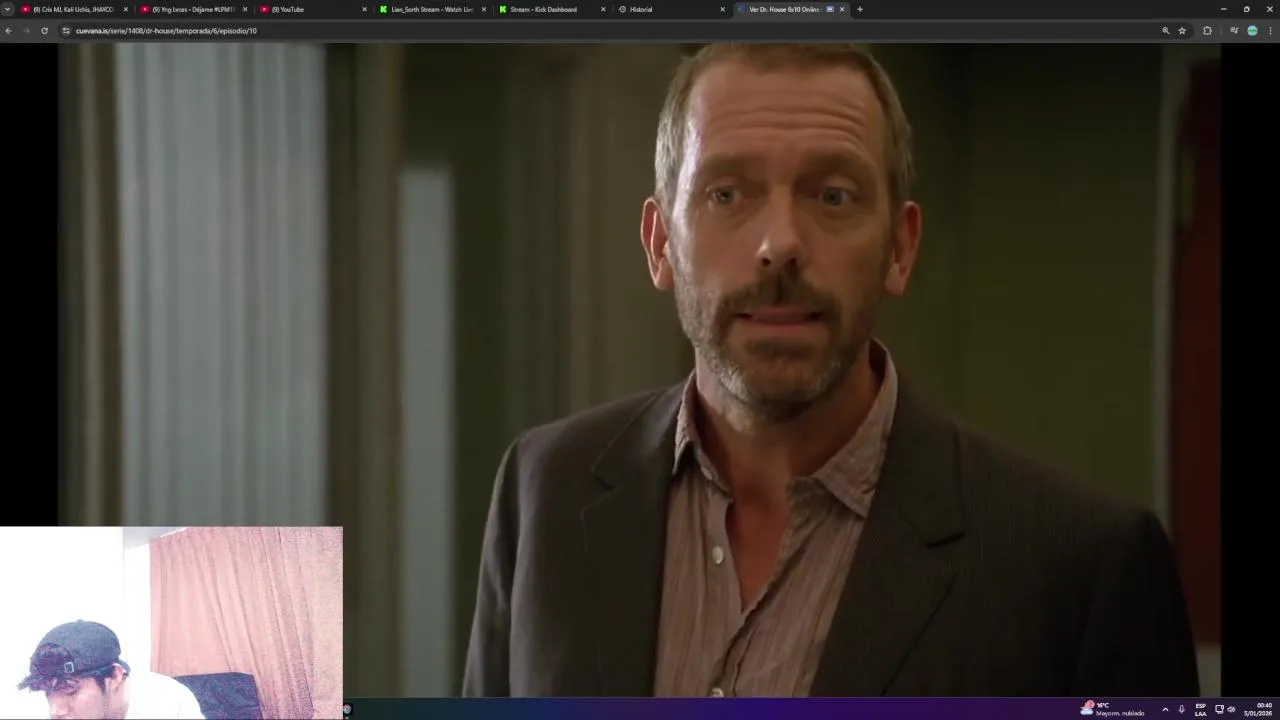Close the plain YouTube tab
This screenshot has height=720, width=1280.
click(x=364, y=9)
